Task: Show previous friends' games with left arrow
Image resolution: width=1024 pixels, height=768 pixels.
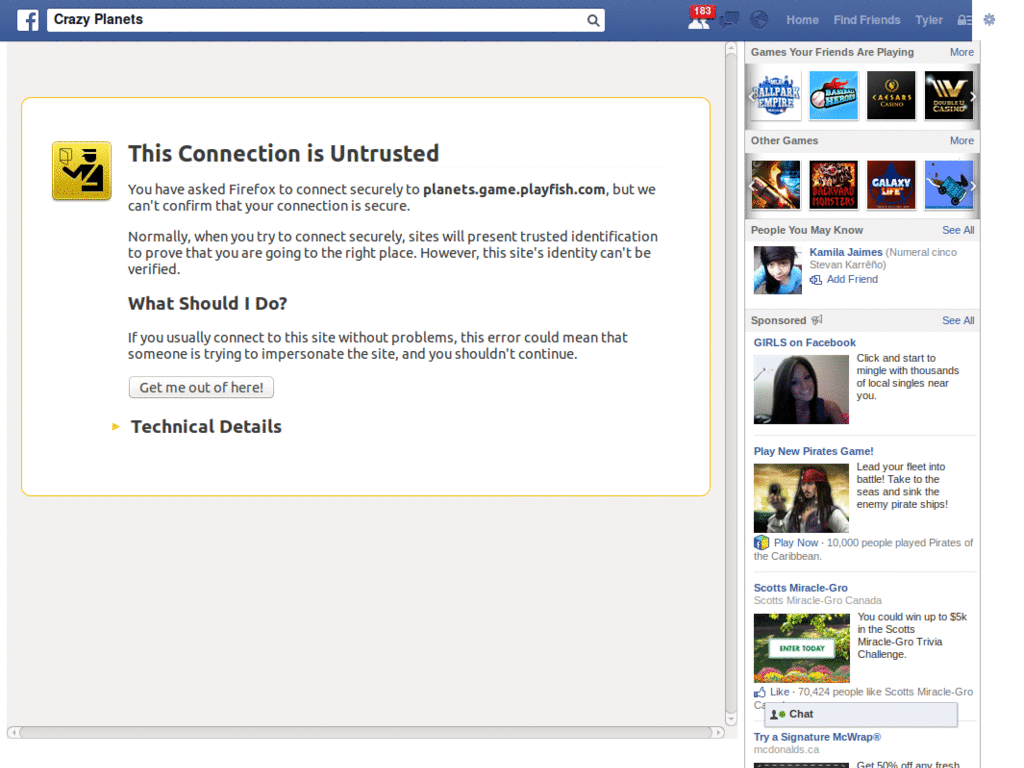Action: pos(751,97)
